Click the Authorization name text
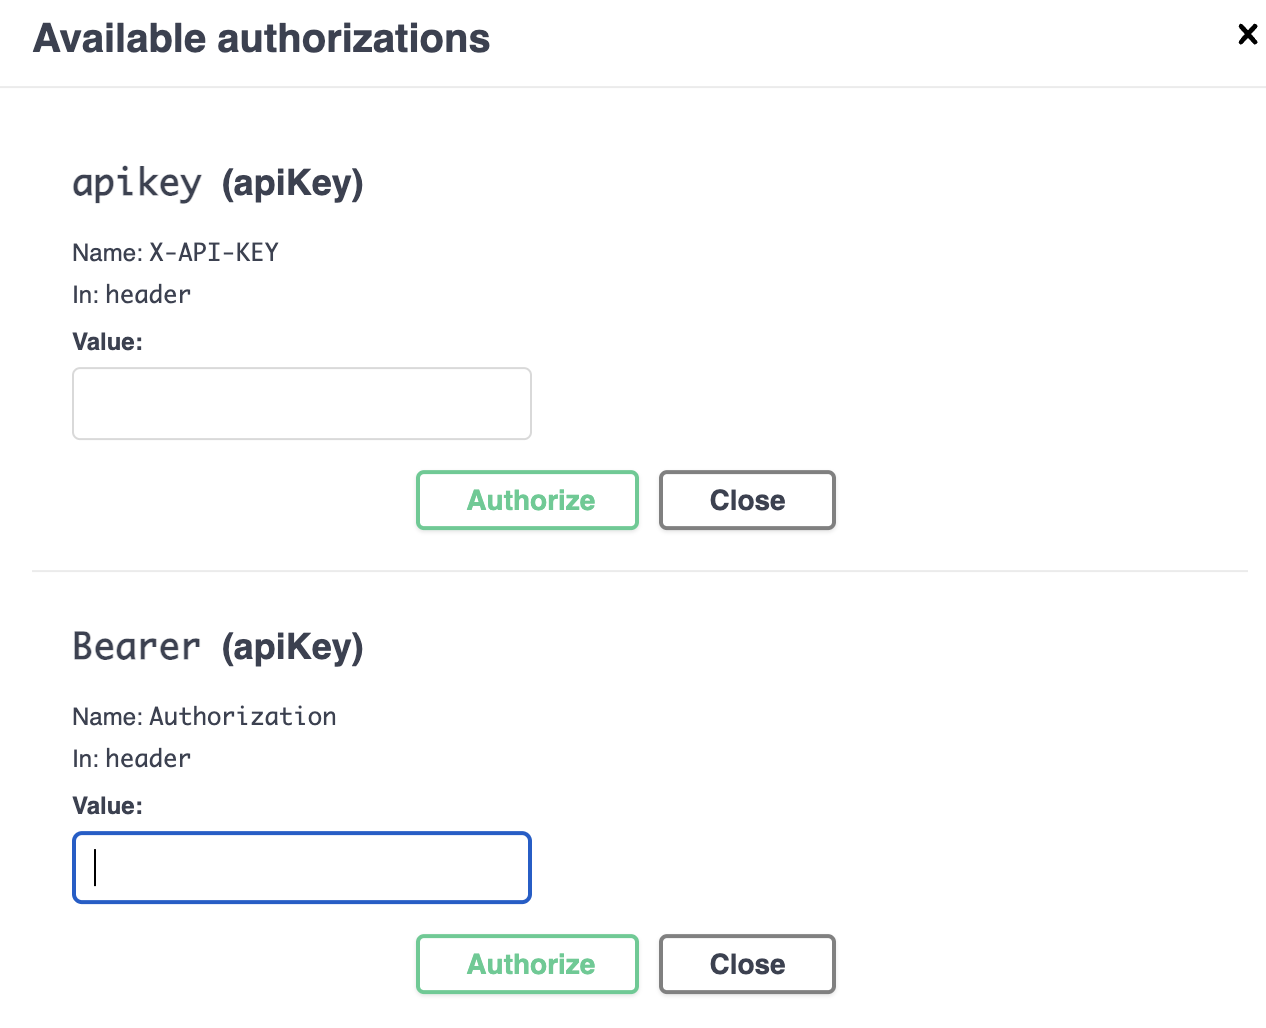Image resolution: width=1266 pixels, height=1028 pixels. tap(243, 717)
